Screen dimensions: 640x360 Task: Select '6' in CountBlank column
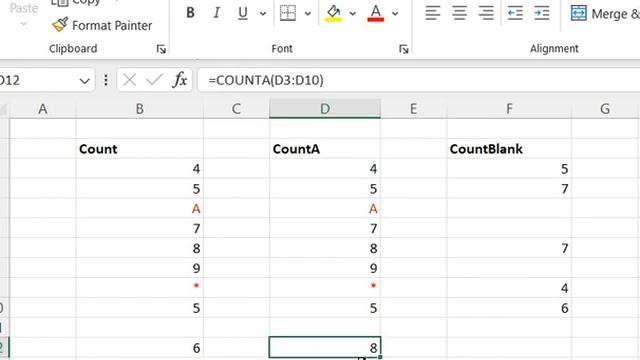tap(509, 308)
